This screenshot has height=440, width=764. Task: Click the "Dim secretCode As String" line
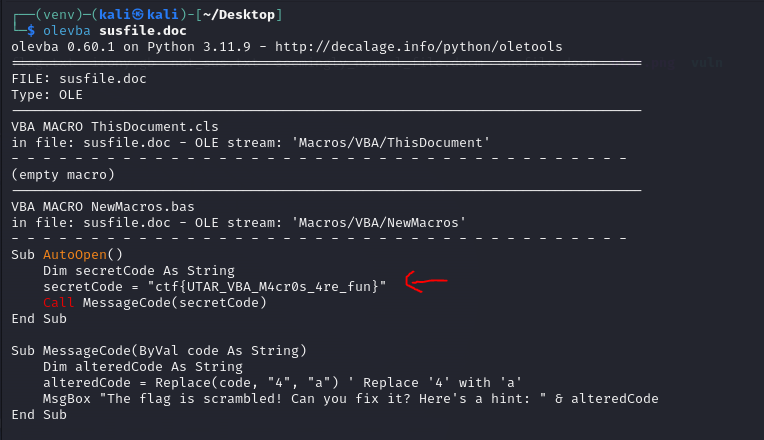point(138,271)
